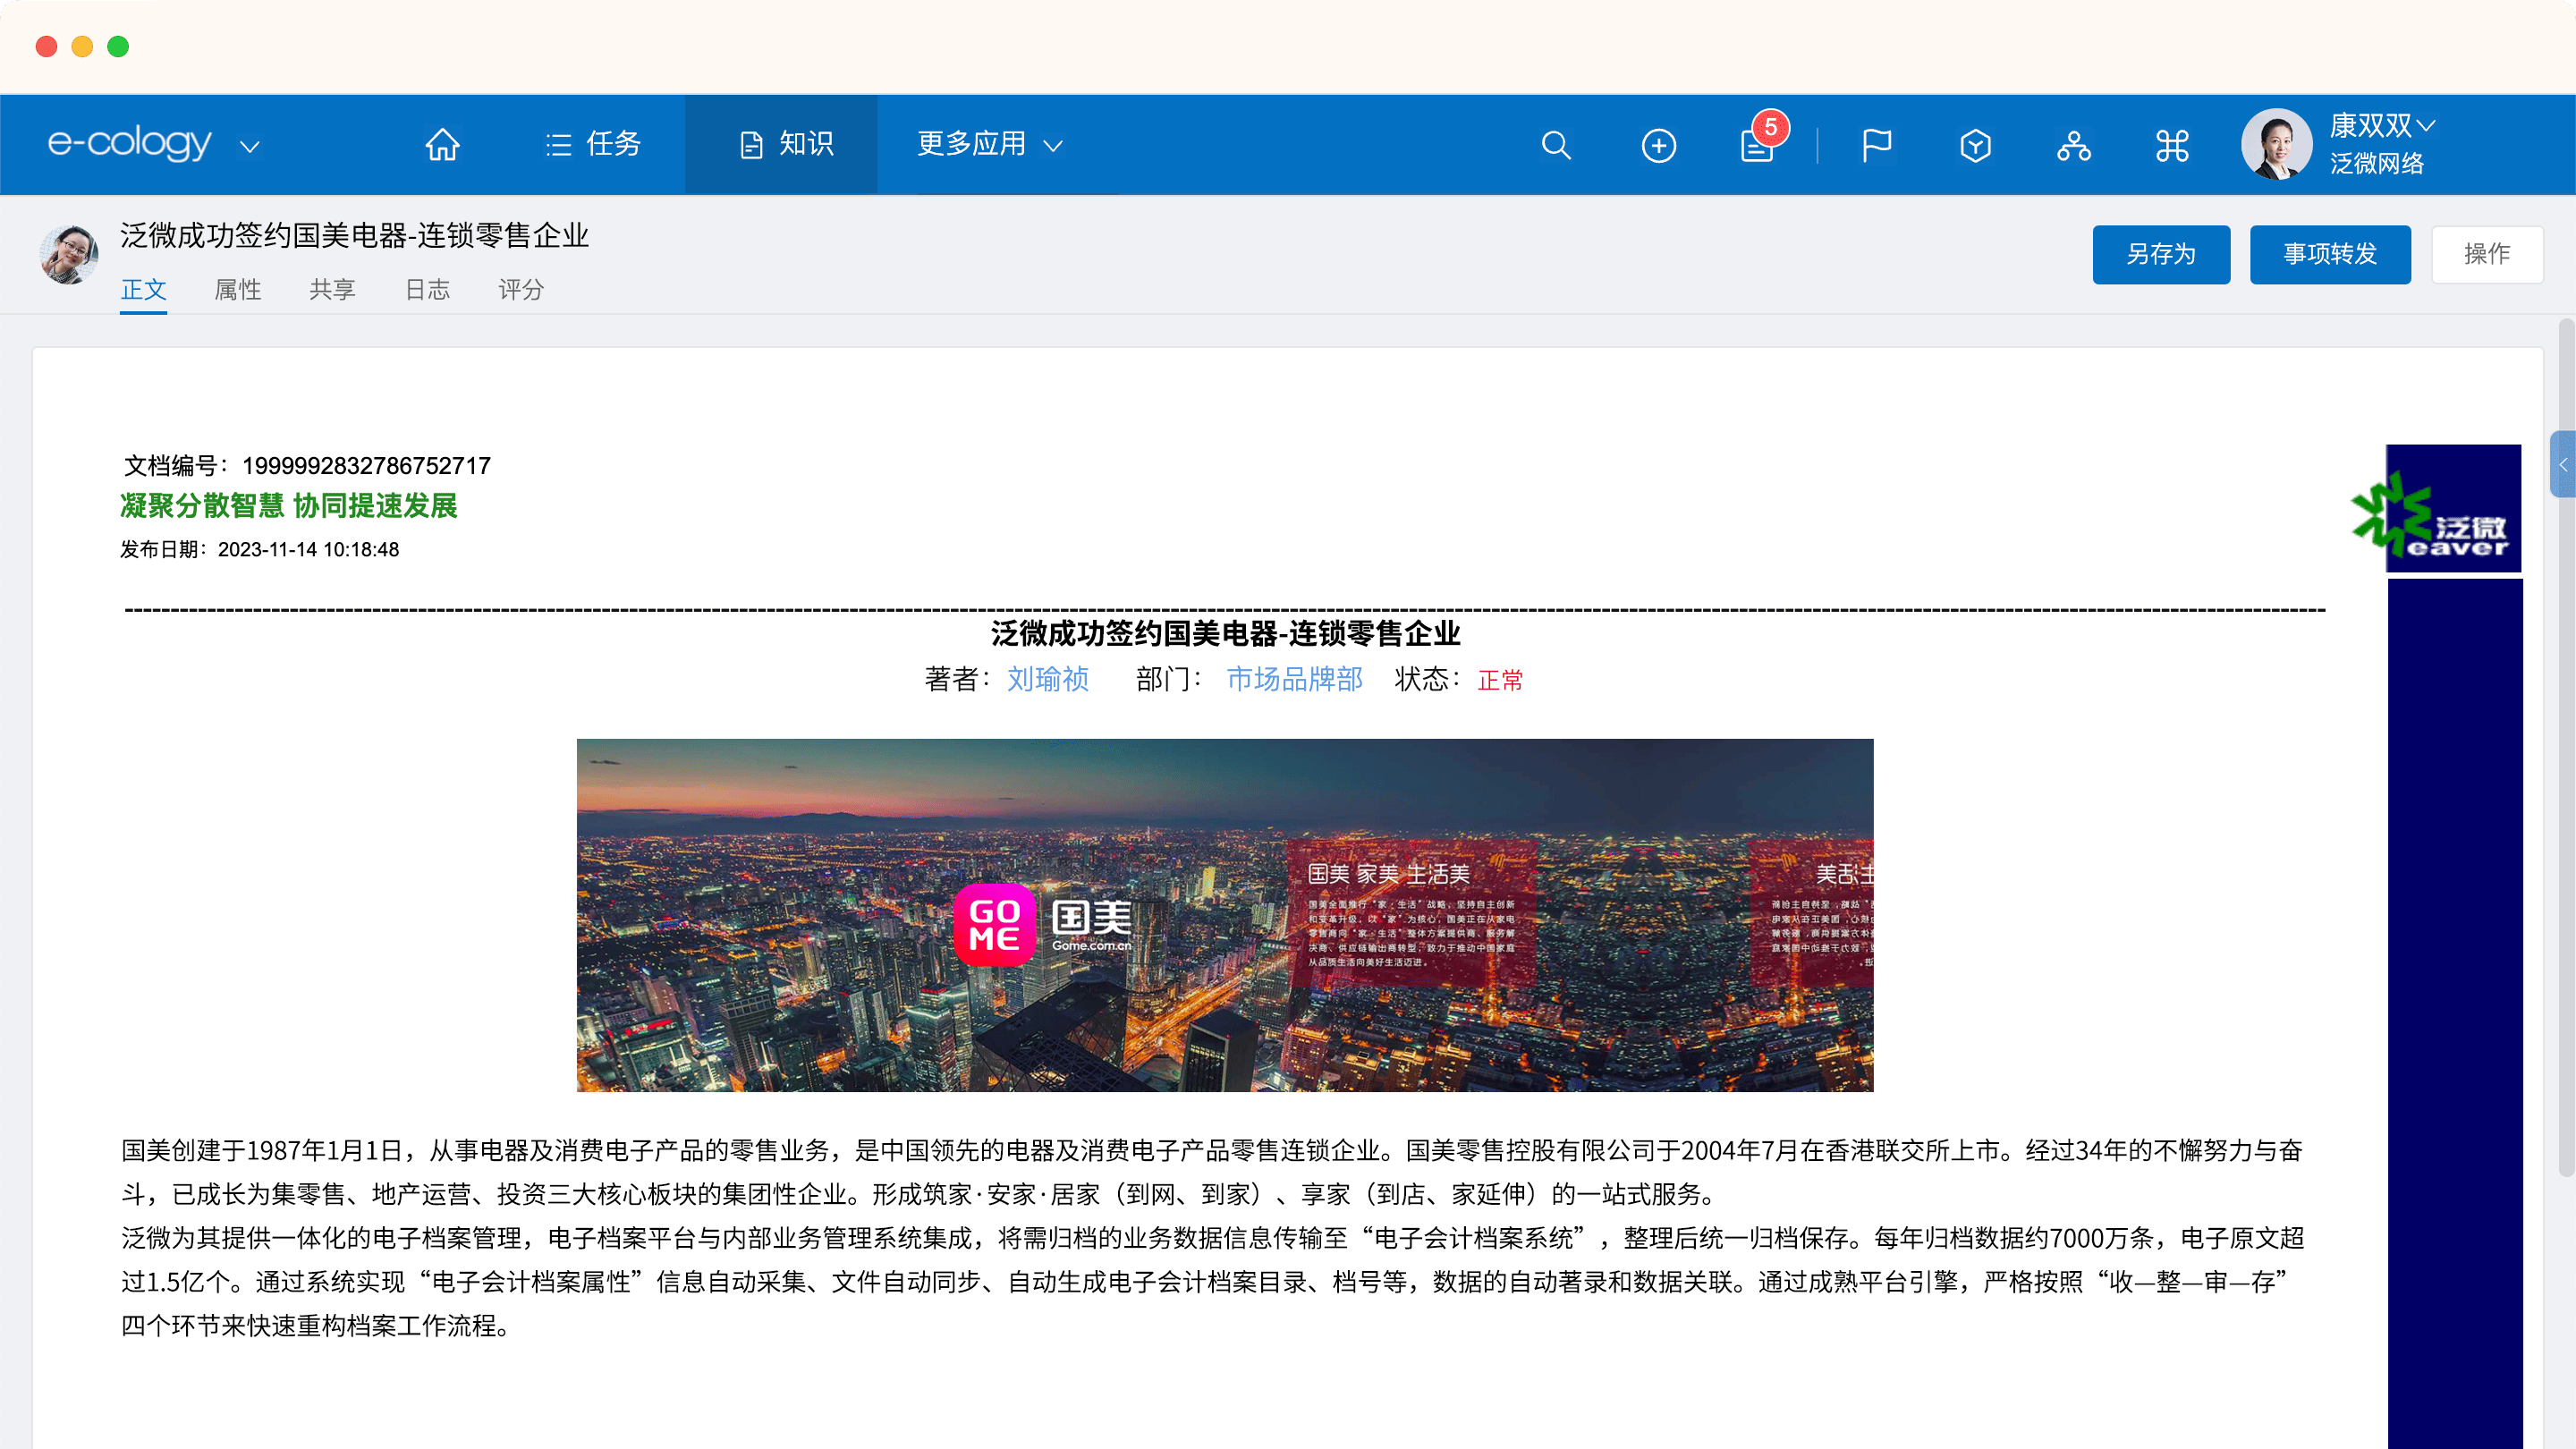Open department link 市场品牌部
The height and width of the screenshot is (1449, 2576).
coord(1294,679)
